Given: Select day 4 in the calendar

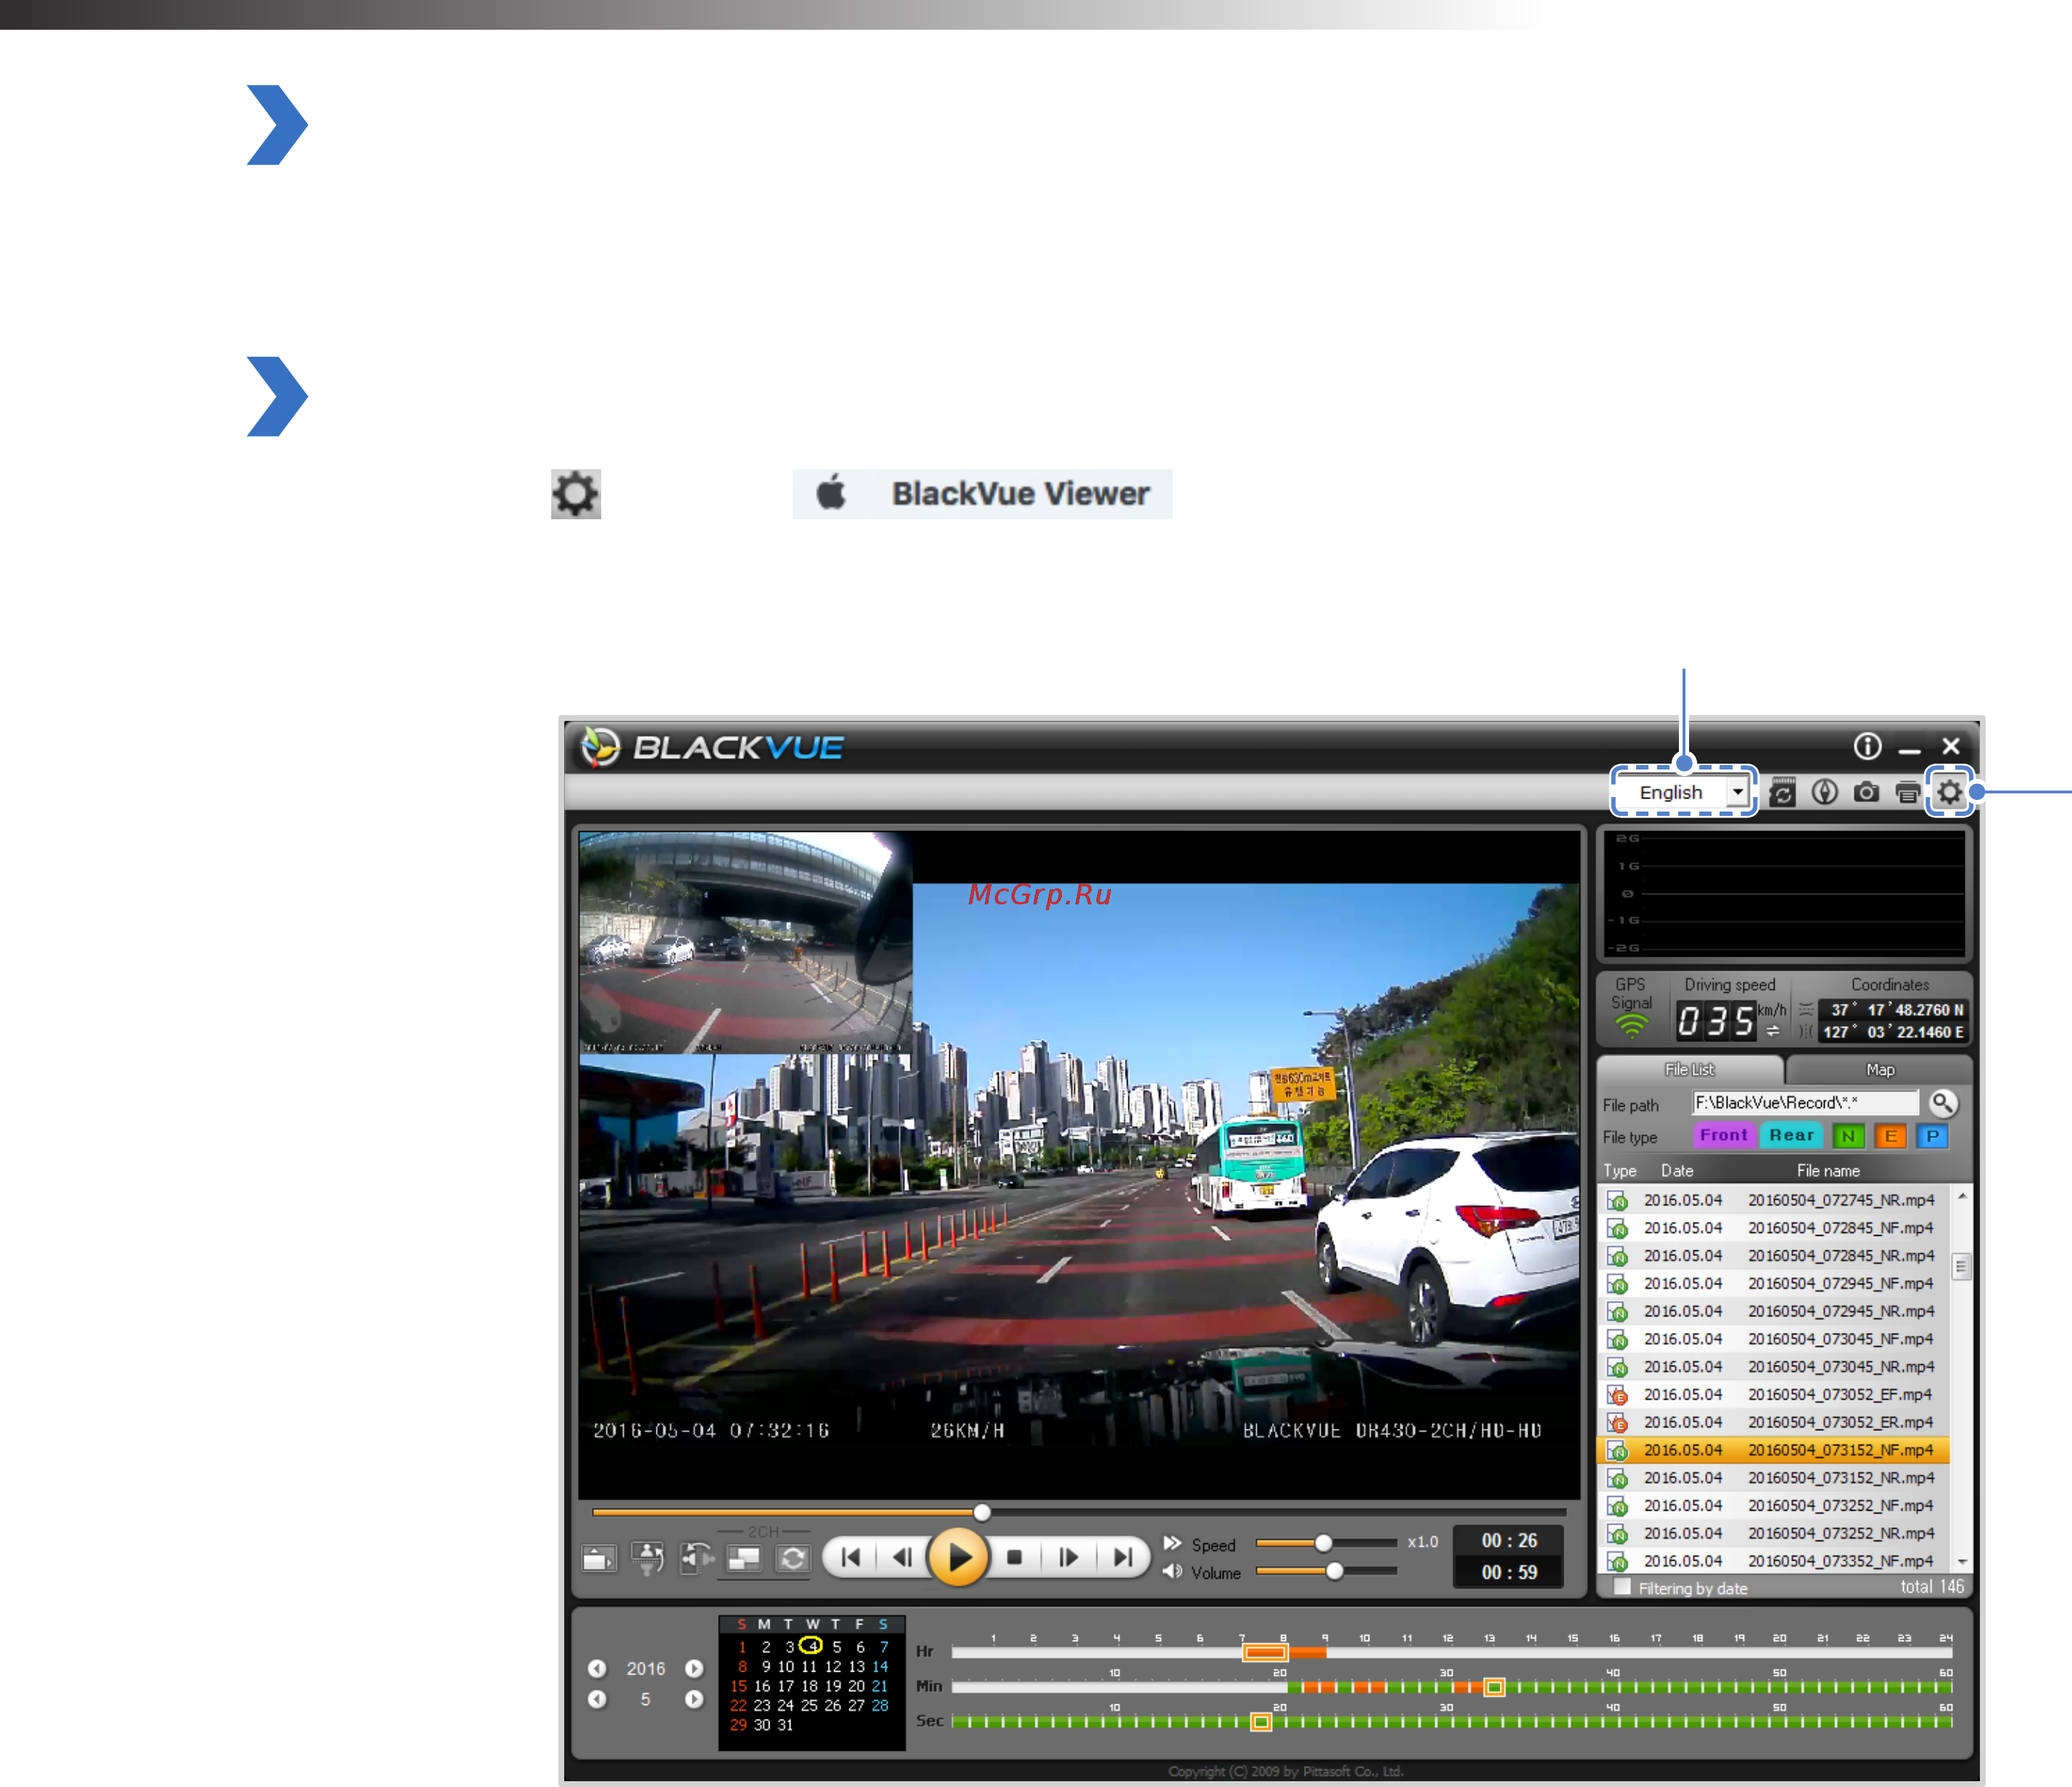Looking at the screenshot, I should point(812,1646).
